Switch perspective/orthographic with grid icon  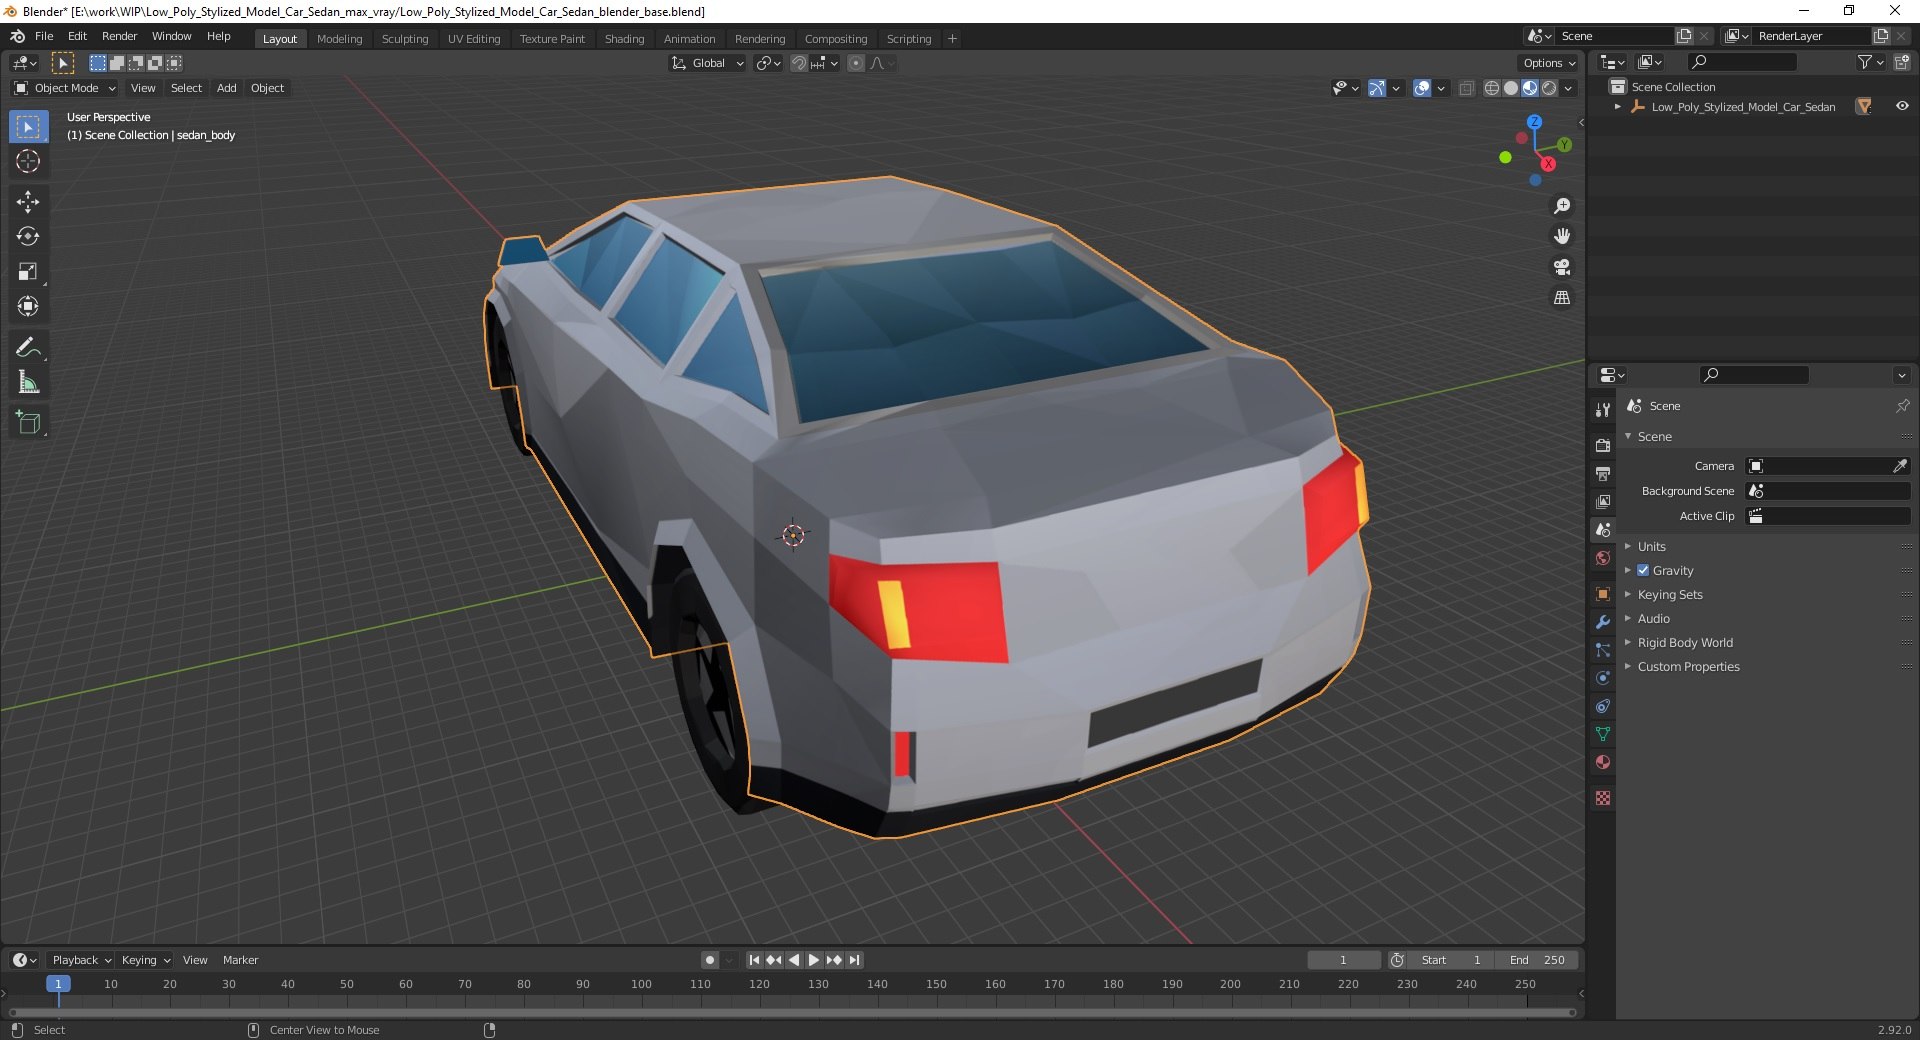tap(1562, 298)
